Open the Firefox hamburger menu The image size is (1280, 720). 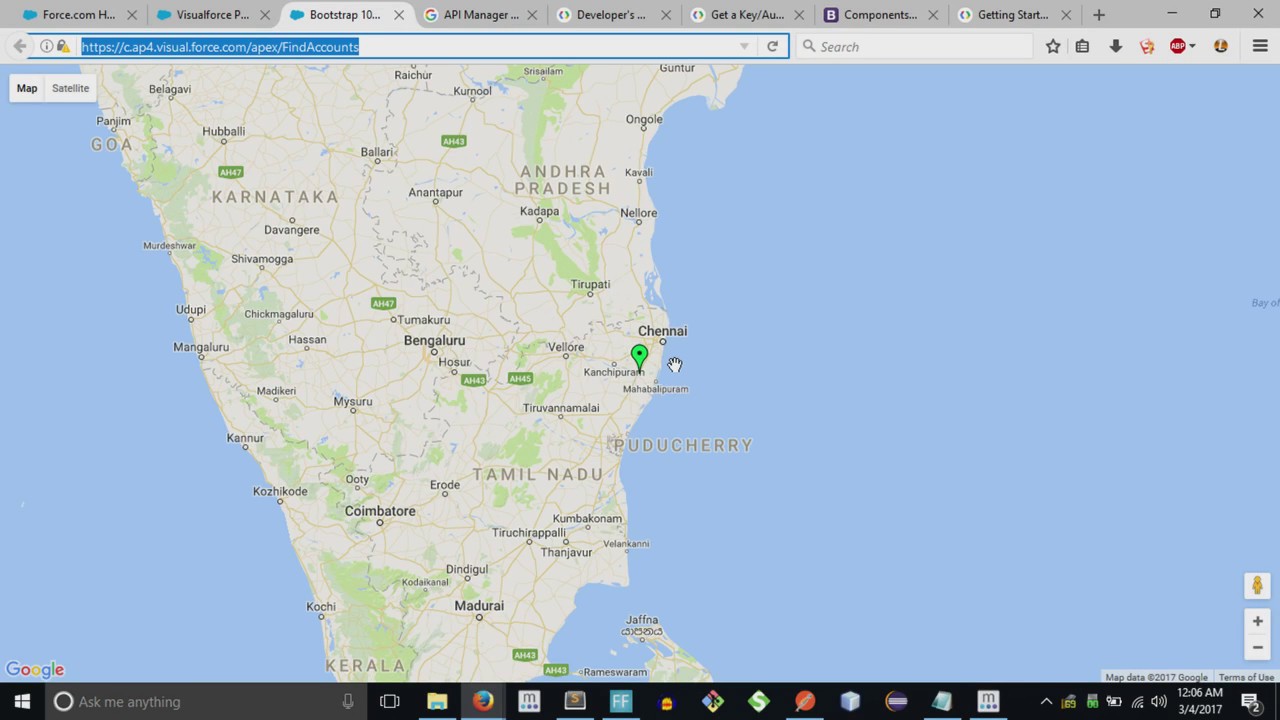[1260, 46]
